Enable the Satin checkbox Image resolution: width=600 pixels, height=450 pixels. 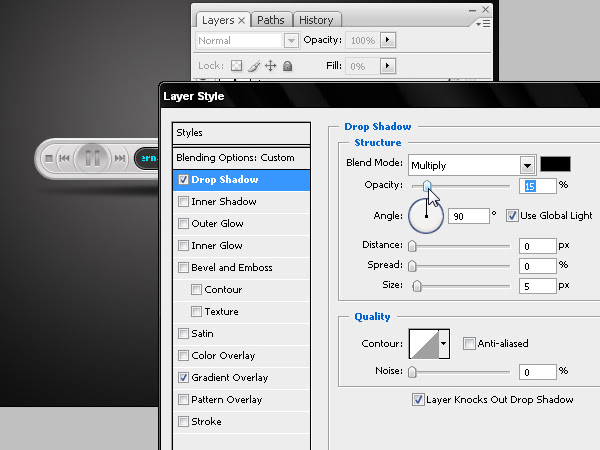(x=183, y=333)
